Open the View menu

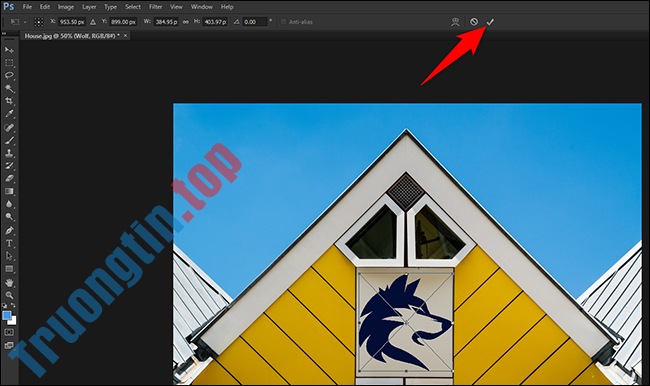point(176,7)
